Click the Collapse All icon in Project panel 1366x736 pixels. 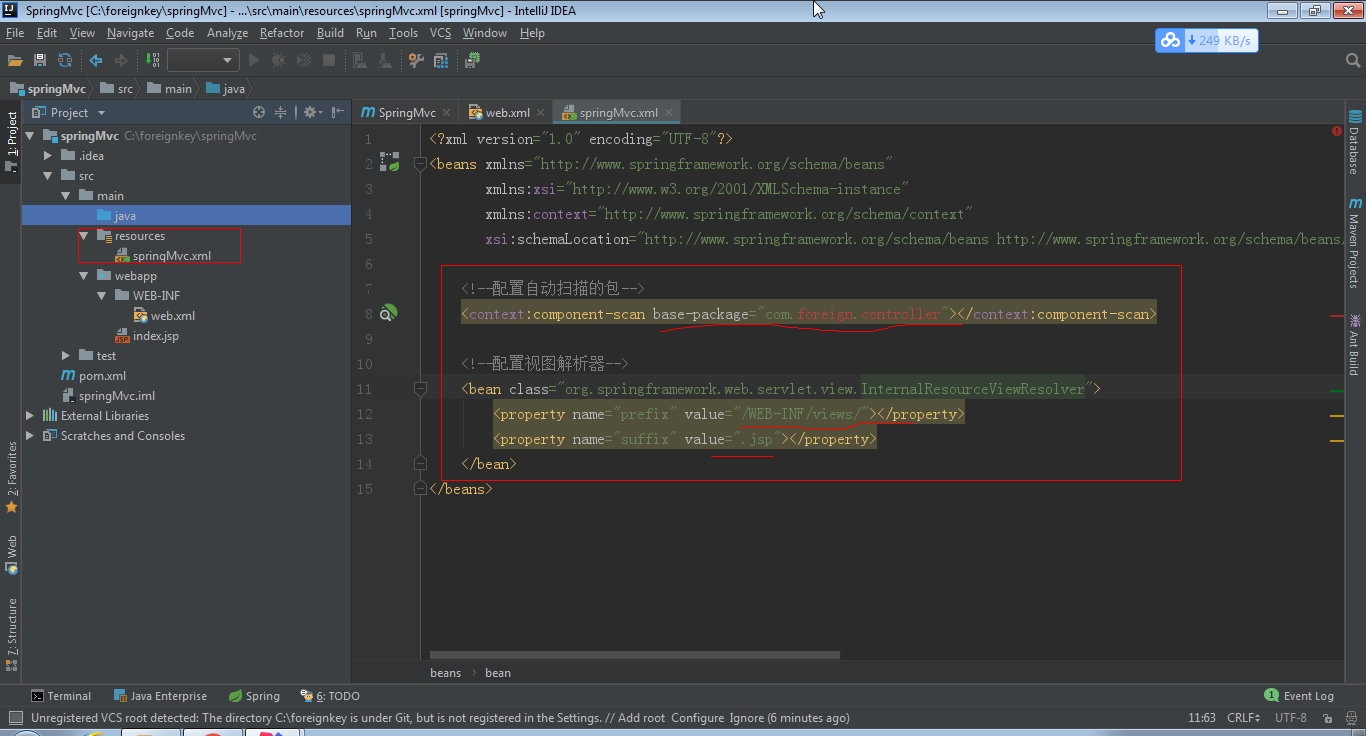click(x=281, y=113)
